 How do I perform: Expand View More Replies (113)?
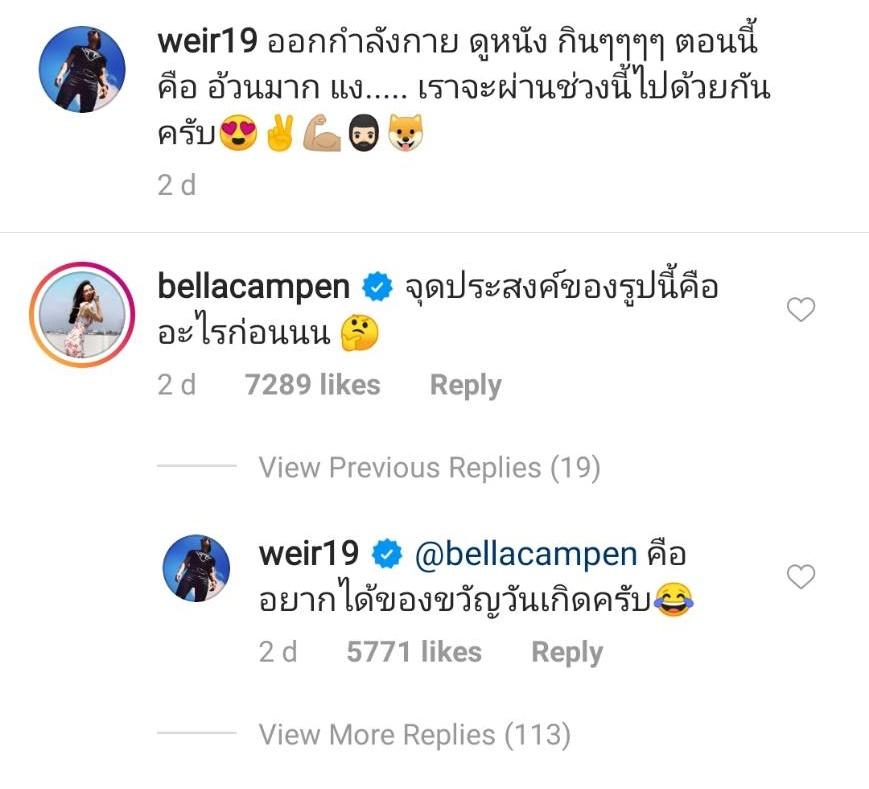(x=415, y=735)
